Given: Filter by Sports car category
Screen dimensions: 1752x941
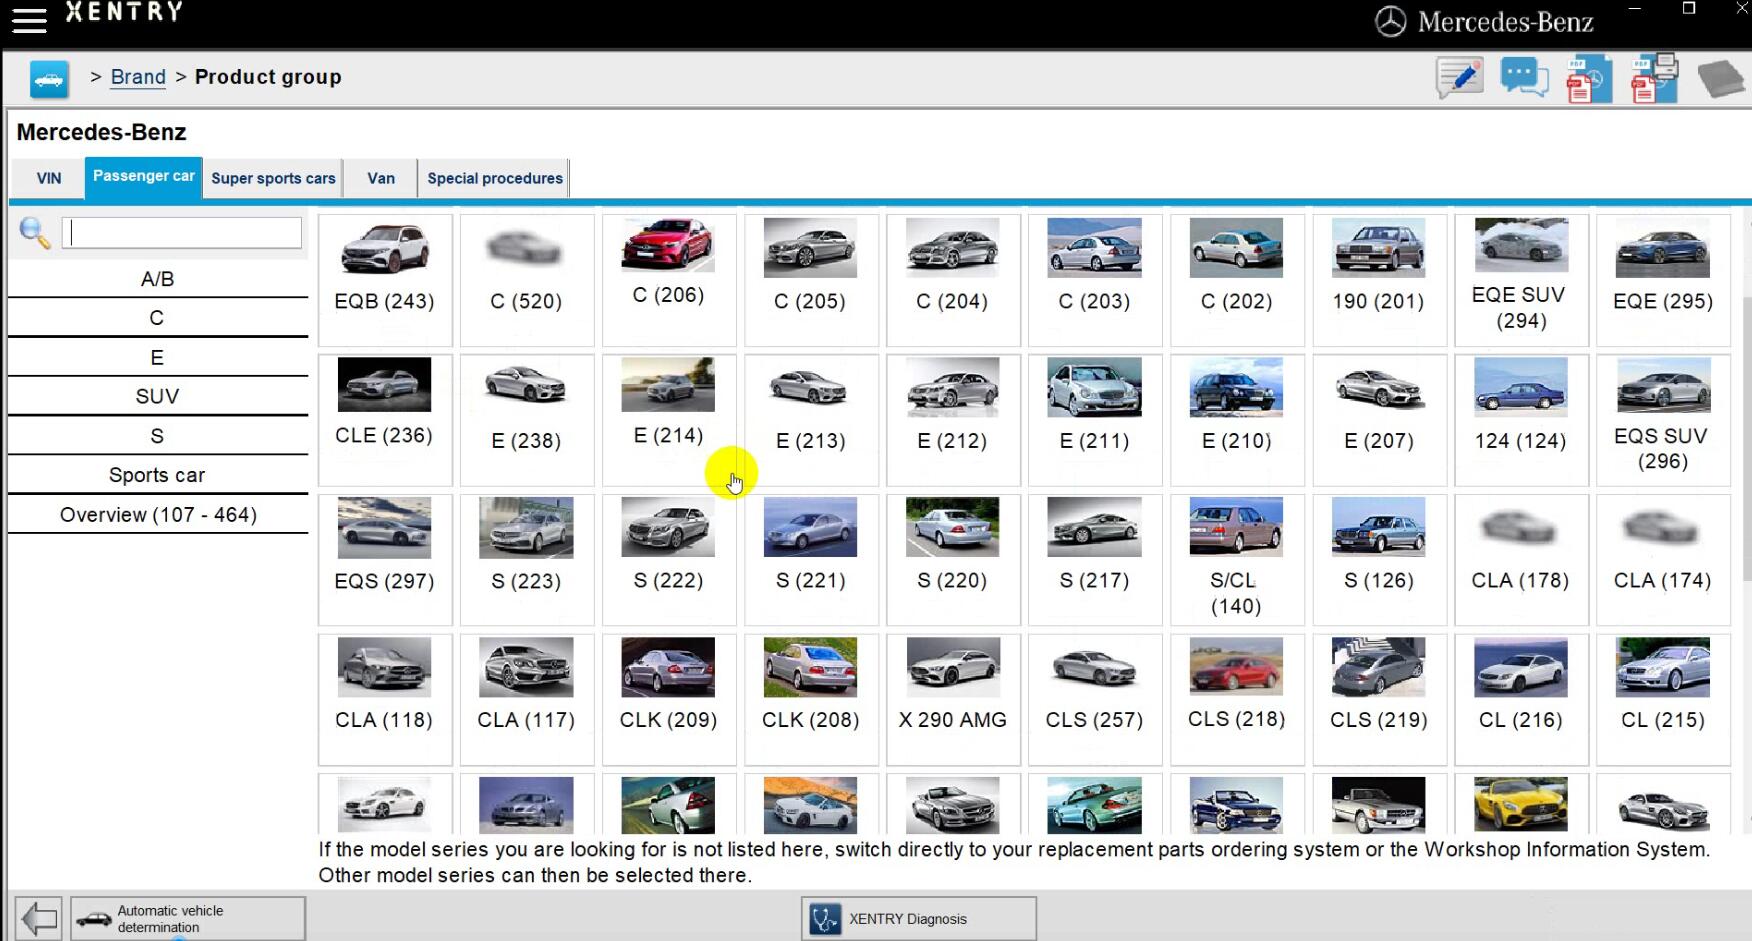Looking at the screenshot, I should click(157, 475).
